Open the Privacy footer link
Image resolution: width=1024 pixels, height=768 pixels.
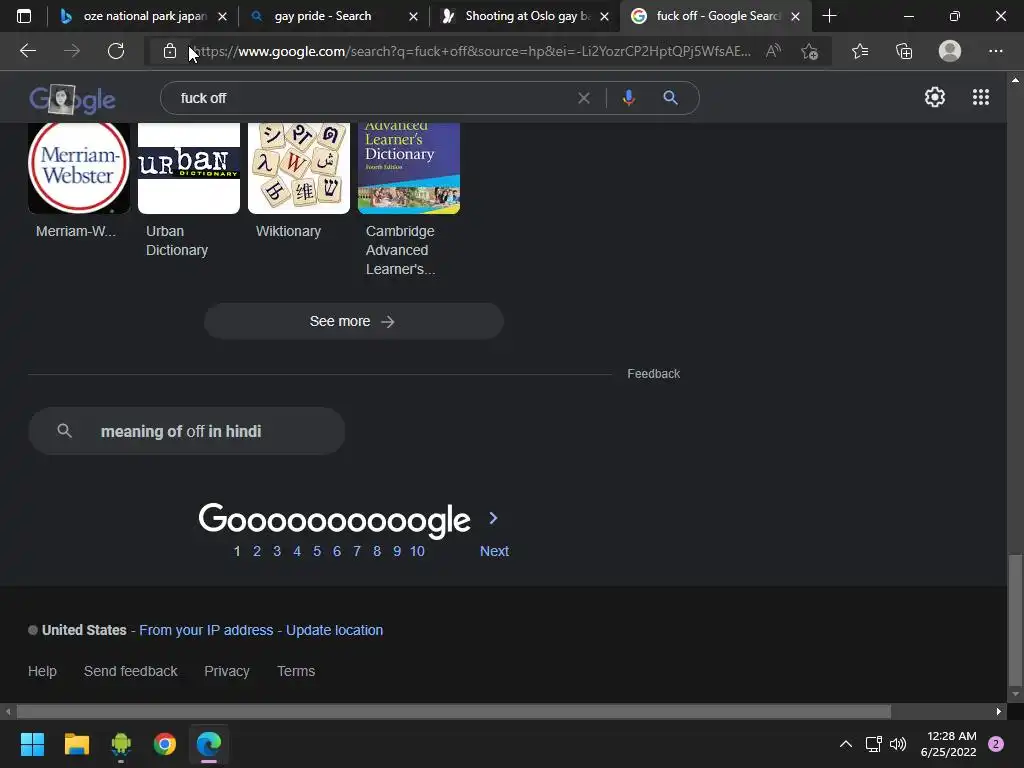point(227,671)
